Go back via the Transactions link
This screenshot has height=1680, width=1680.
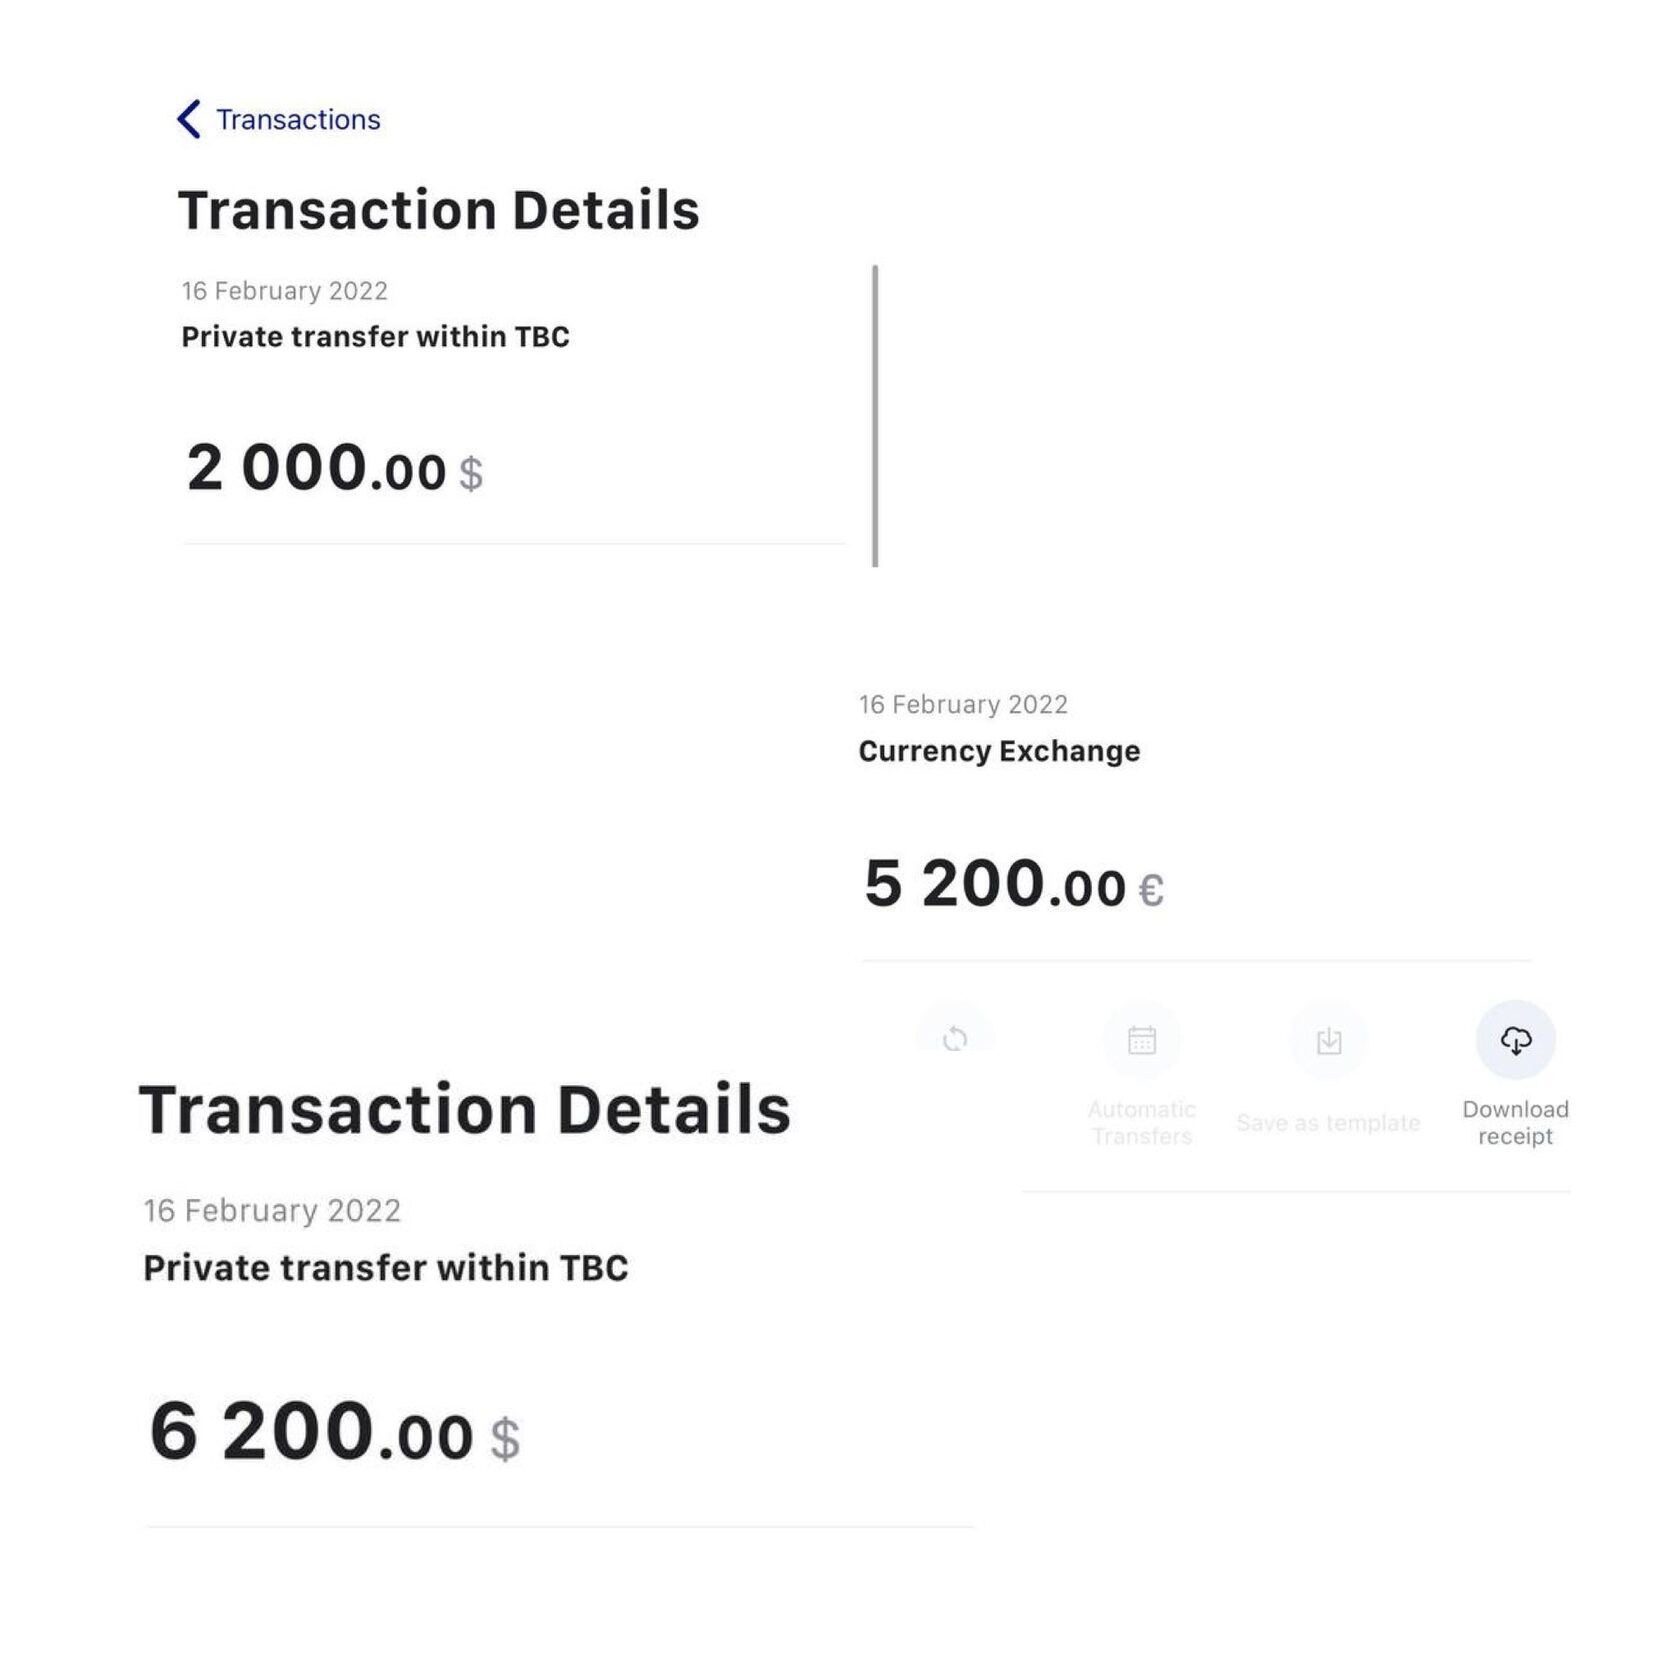[x=298, y=120]
